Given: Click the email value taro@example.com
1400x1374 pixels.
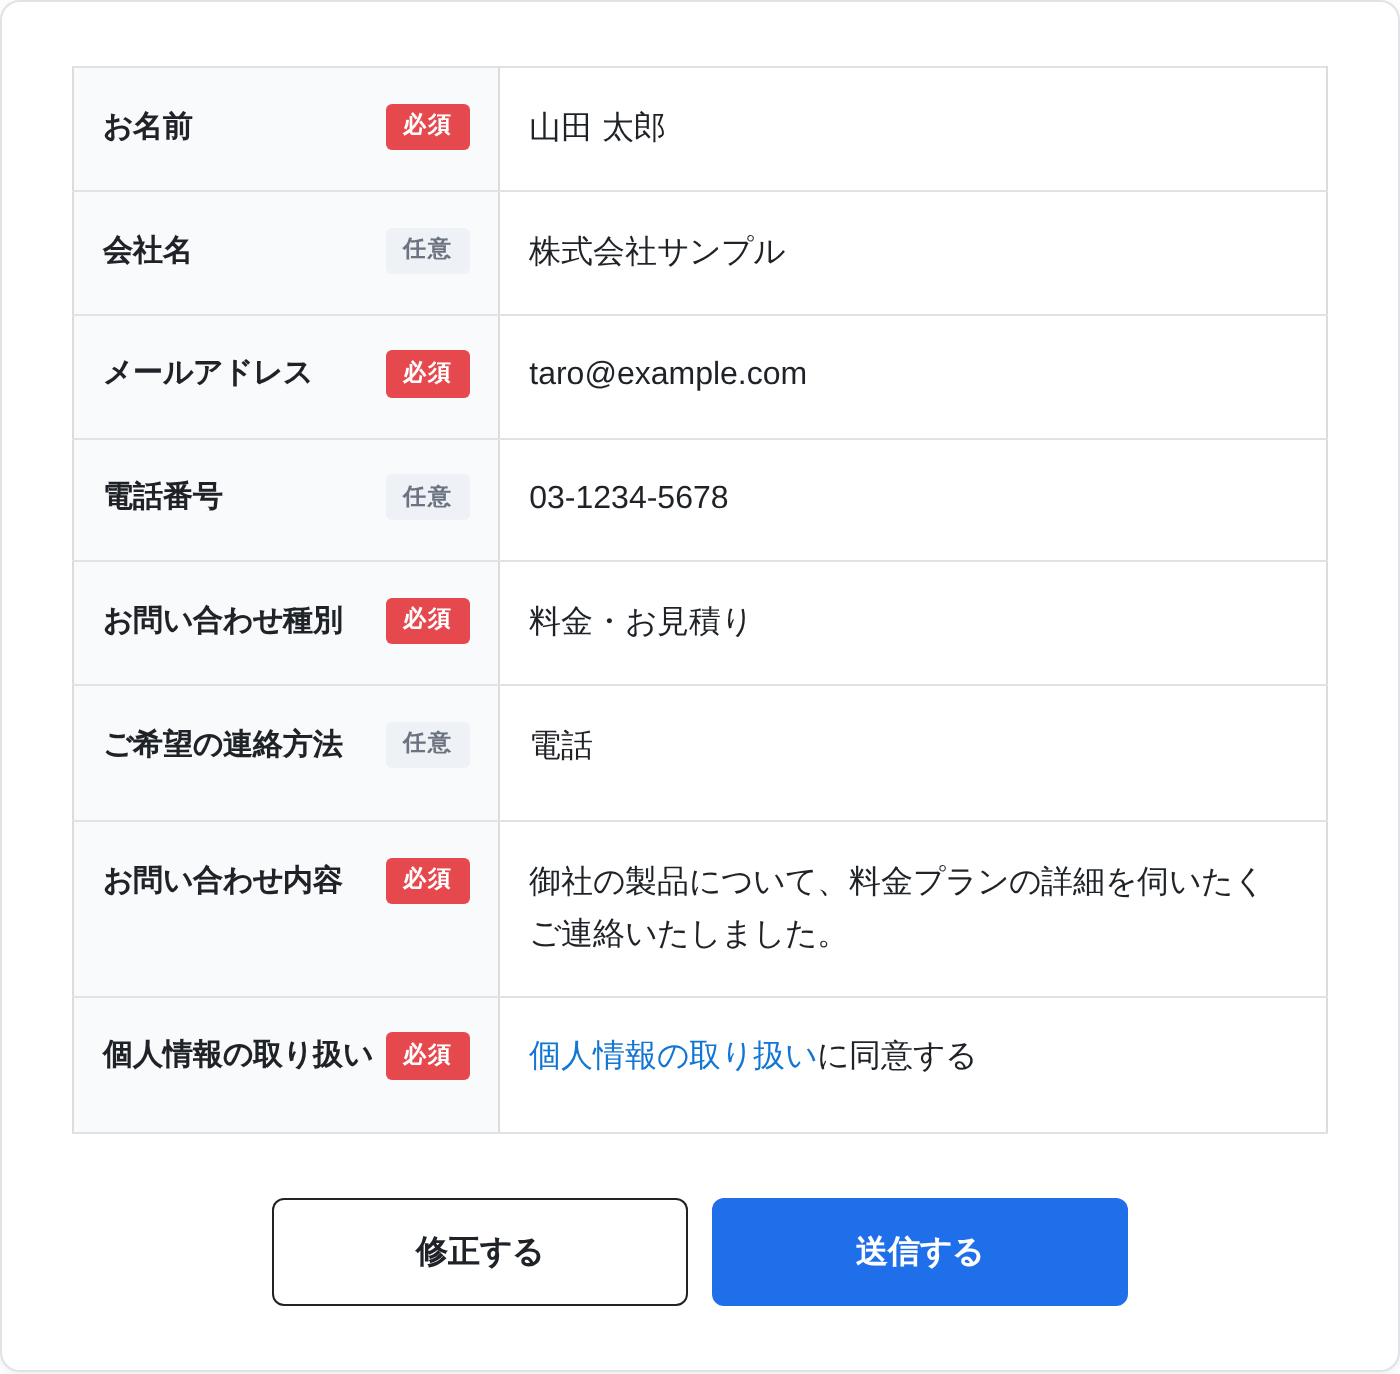Looking at the screenshot, I should pos(668,374).
